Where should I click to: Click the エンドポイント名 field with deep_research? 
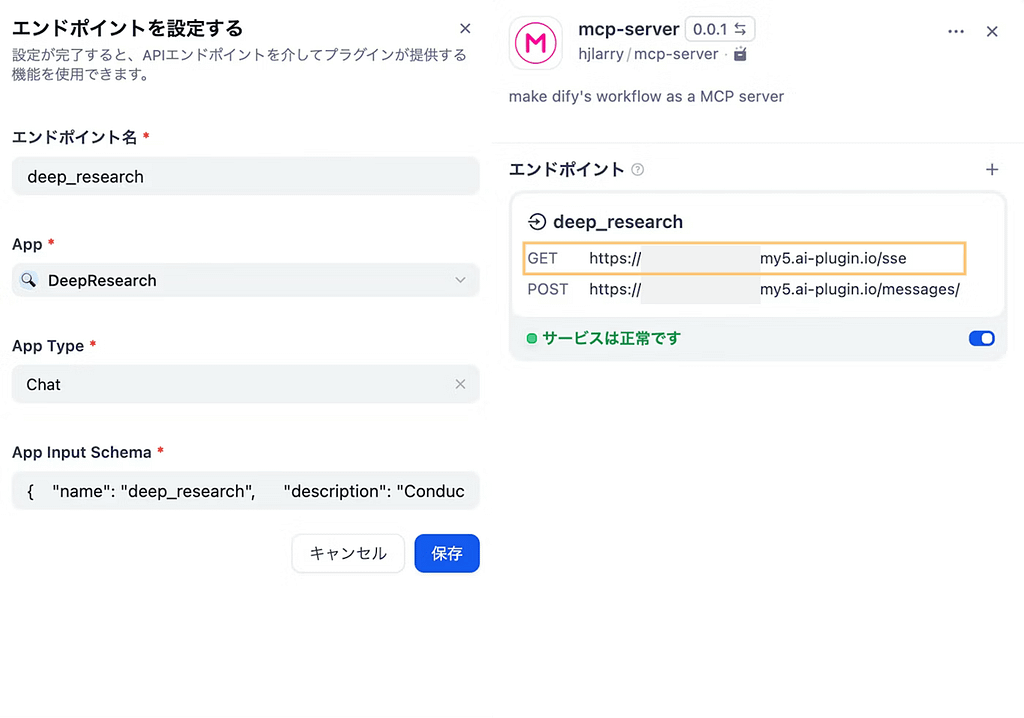tap(245, 177)
